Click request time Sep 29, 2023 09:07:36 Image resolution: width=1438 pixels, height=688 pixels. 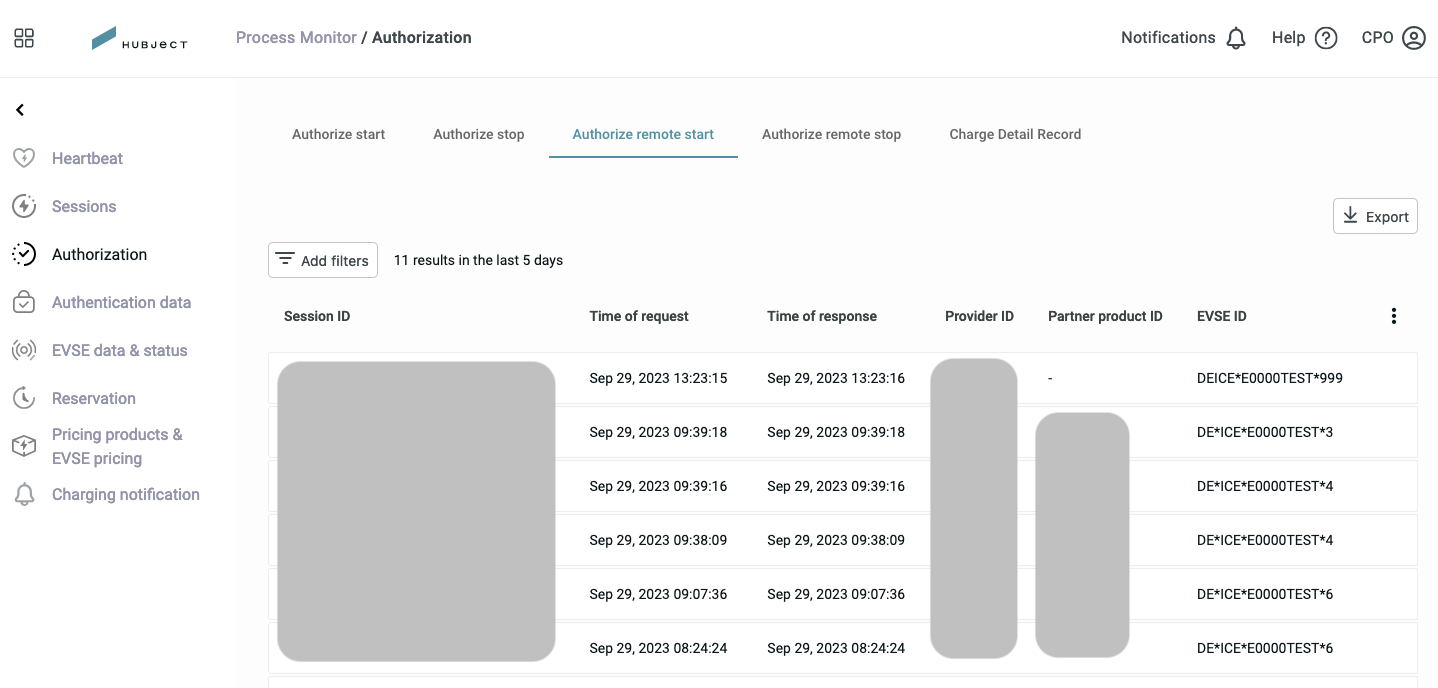(658, 594)
